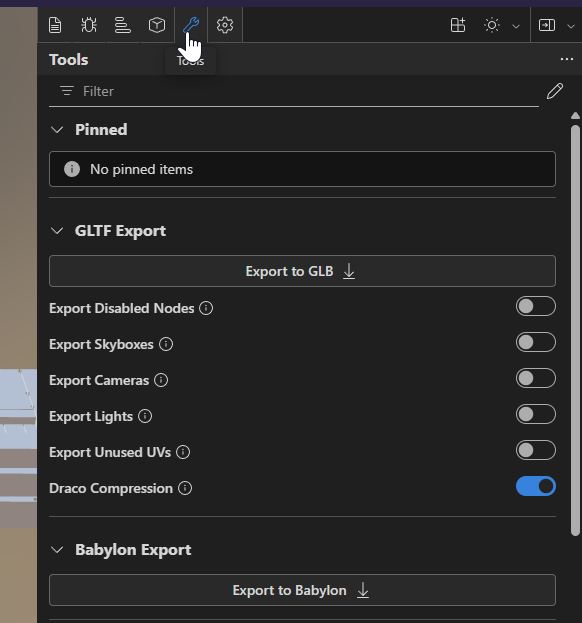
Task: Click into the Filter input field
Action: [294, 91]
